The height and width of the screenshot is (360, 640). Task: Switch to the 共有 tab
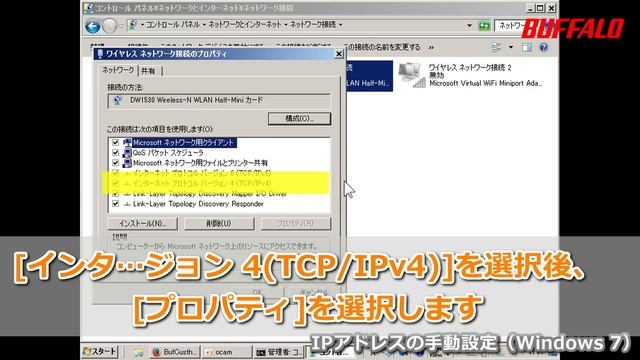[148, 71]
